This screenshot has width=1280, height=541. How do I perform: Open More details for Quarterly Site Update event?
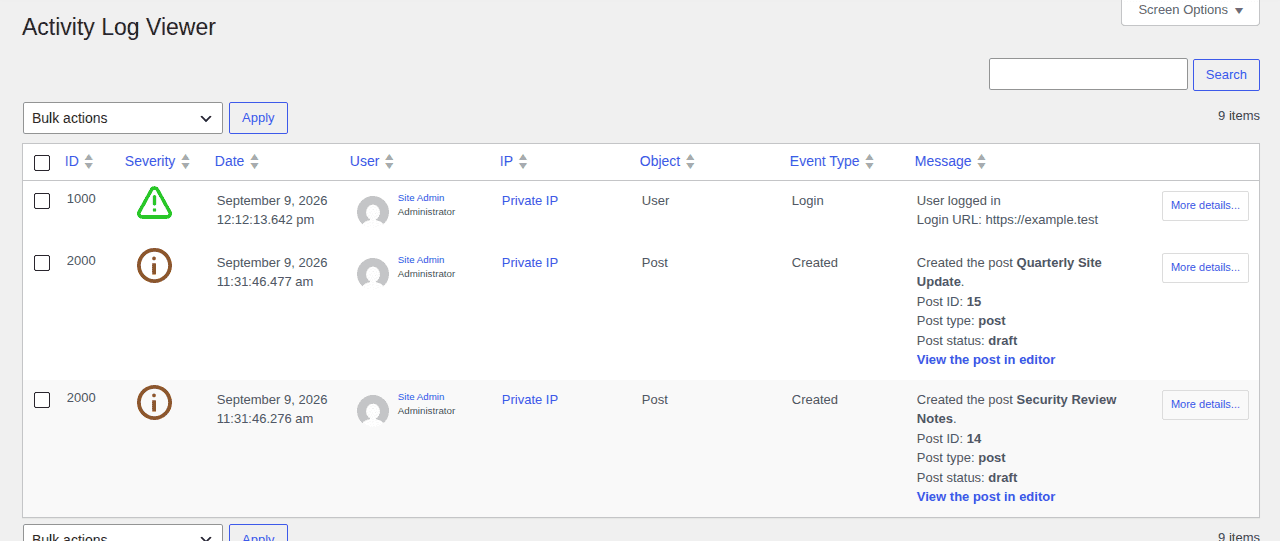1205,268
